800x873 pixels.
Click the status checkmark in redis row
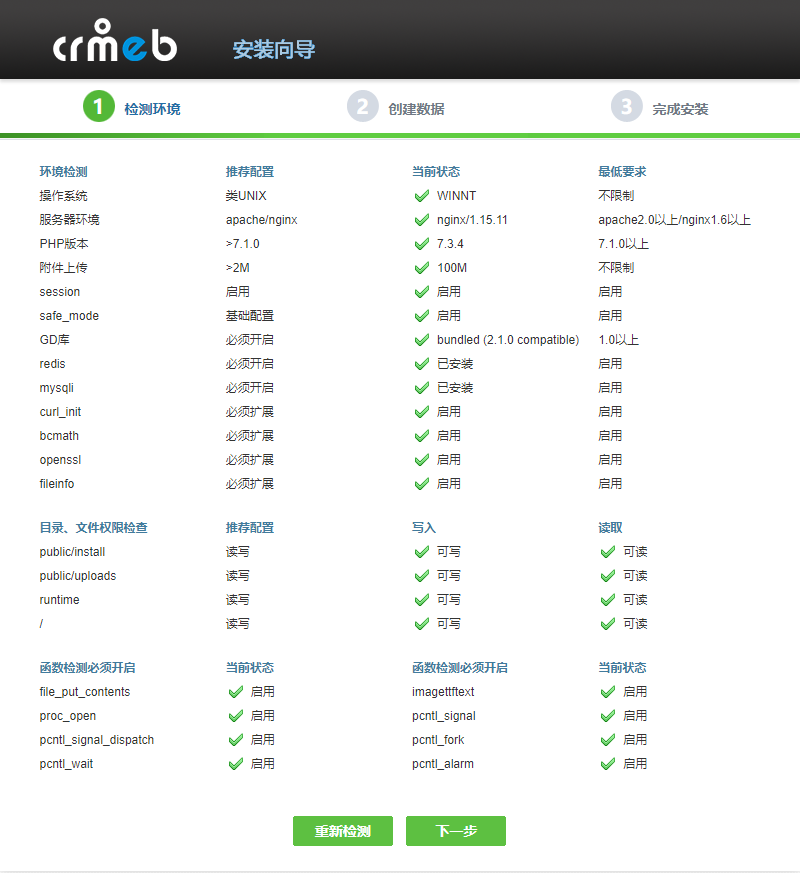(x=422, y=364)
